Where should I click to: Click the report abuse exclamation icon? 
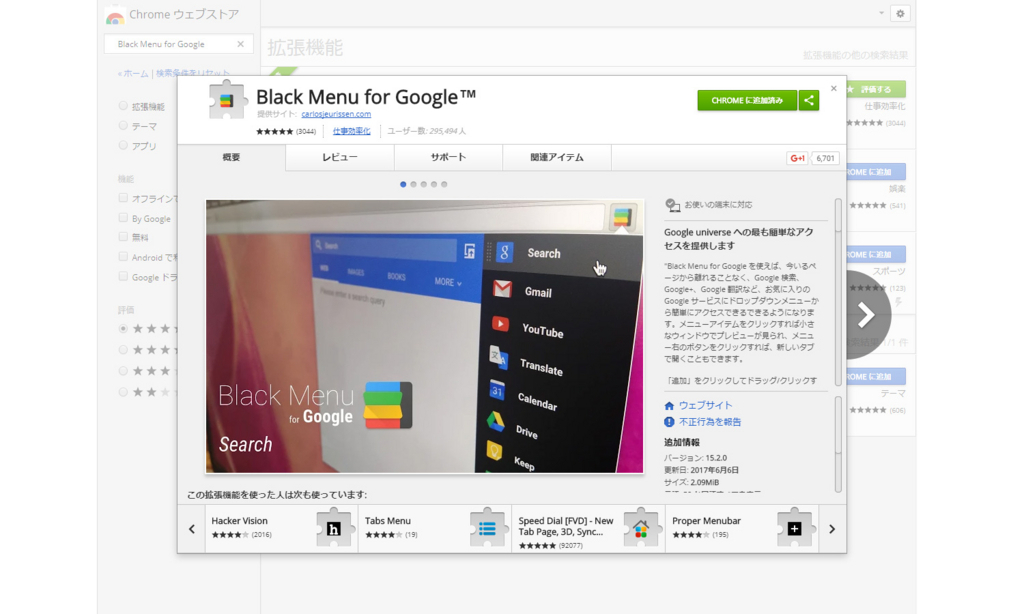[x=669, y=422]
